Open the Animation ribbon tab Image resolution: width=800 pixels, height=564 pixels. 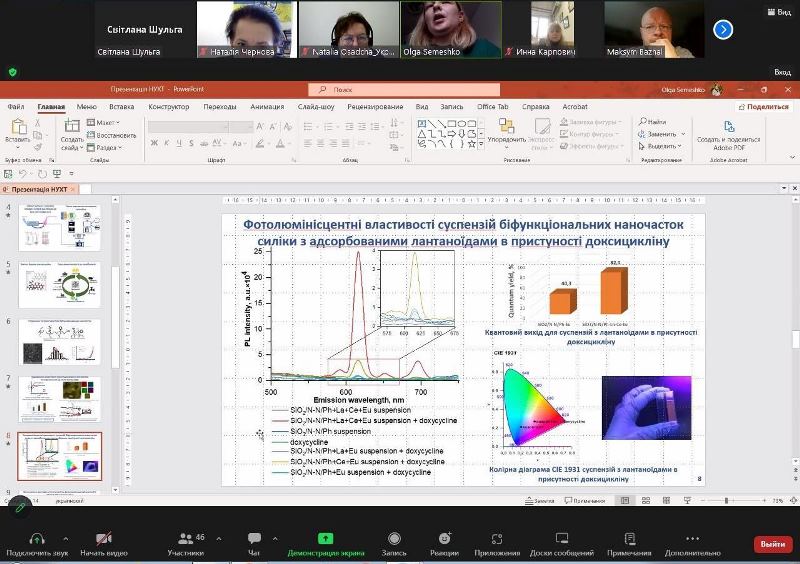coord(267,106)
